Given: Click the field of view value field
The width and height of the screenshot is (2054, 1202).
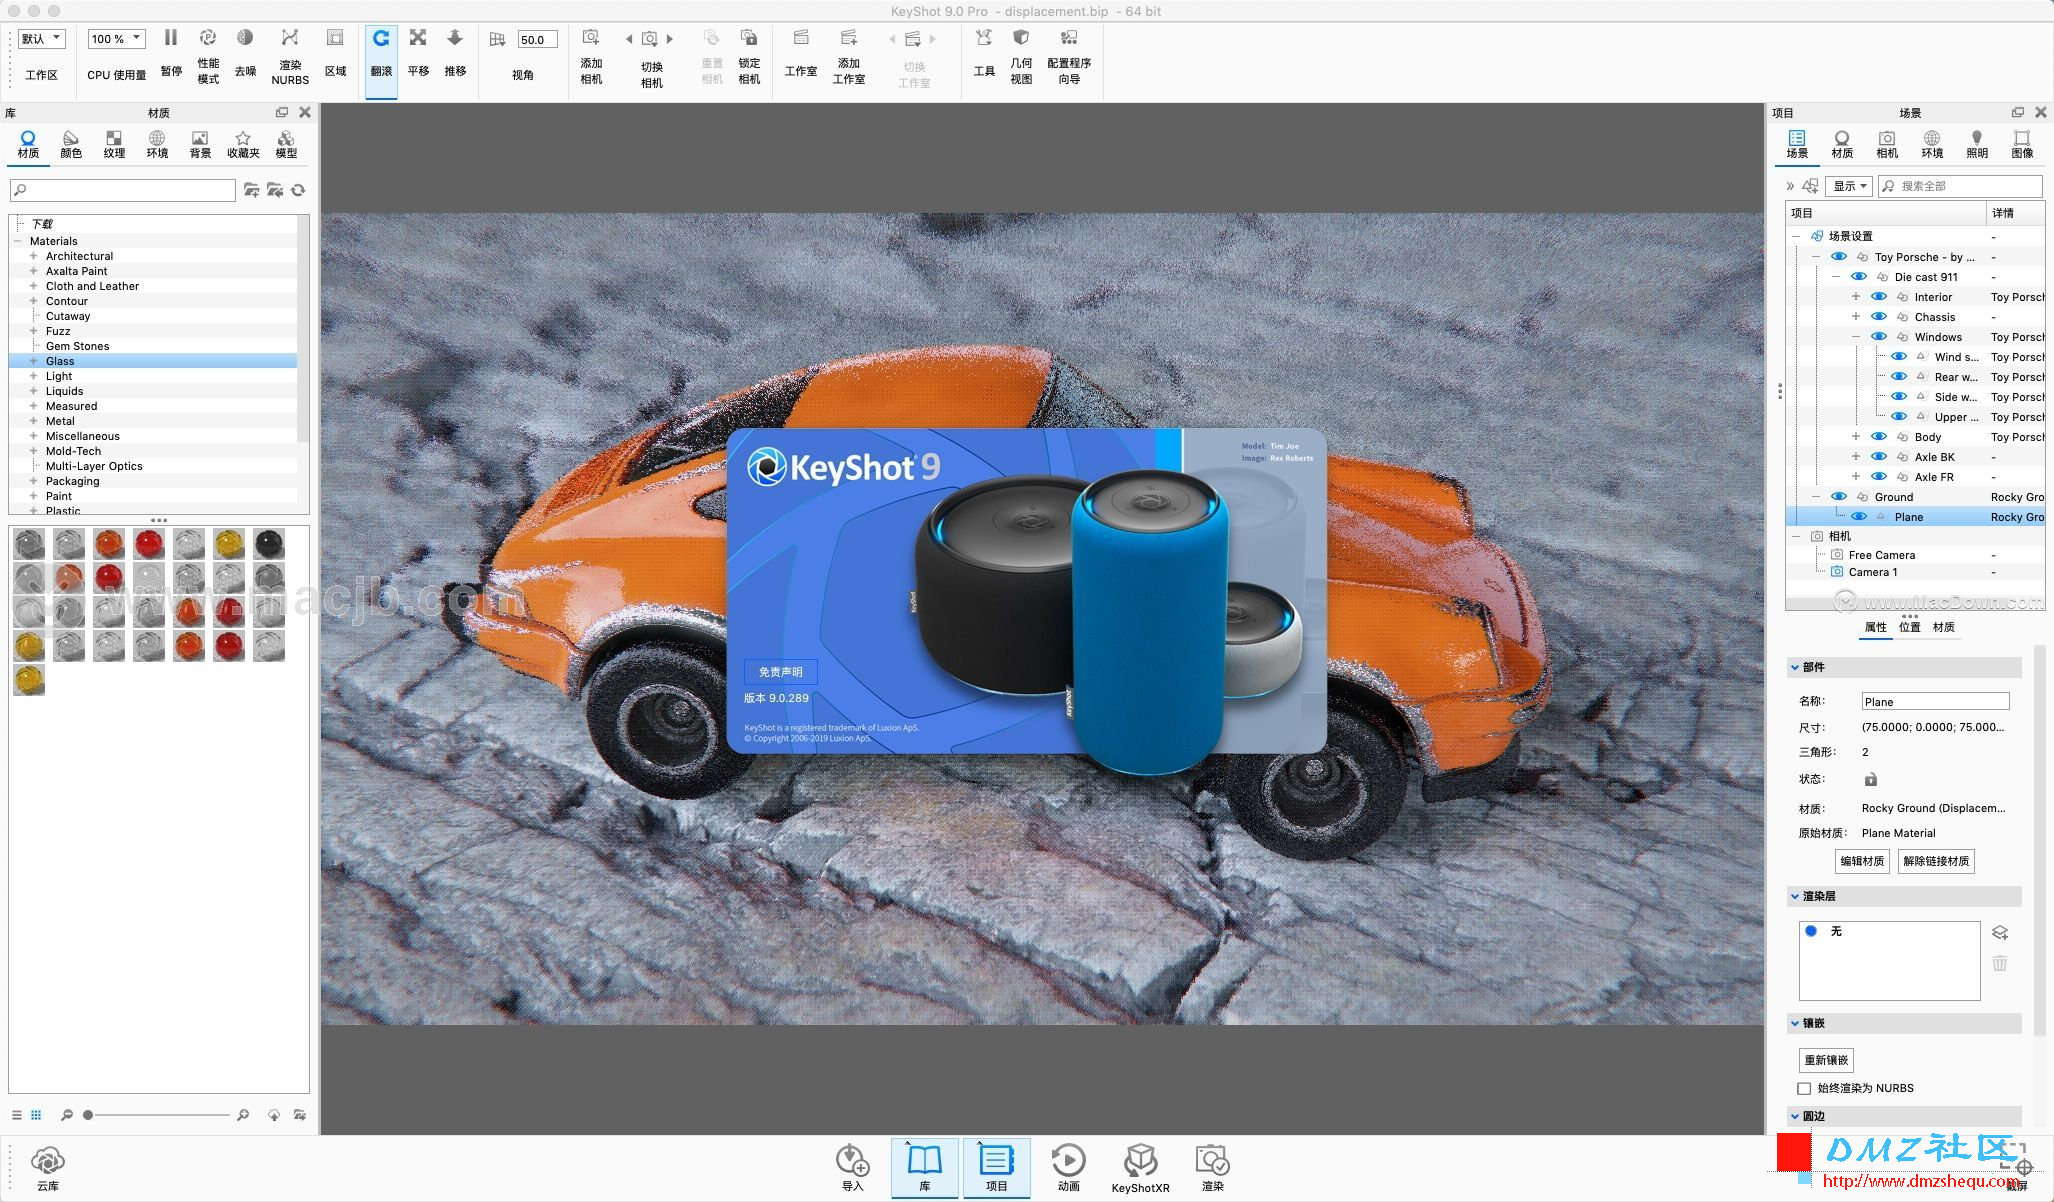Looking at the screenshot, I should [x=537, y=40].
